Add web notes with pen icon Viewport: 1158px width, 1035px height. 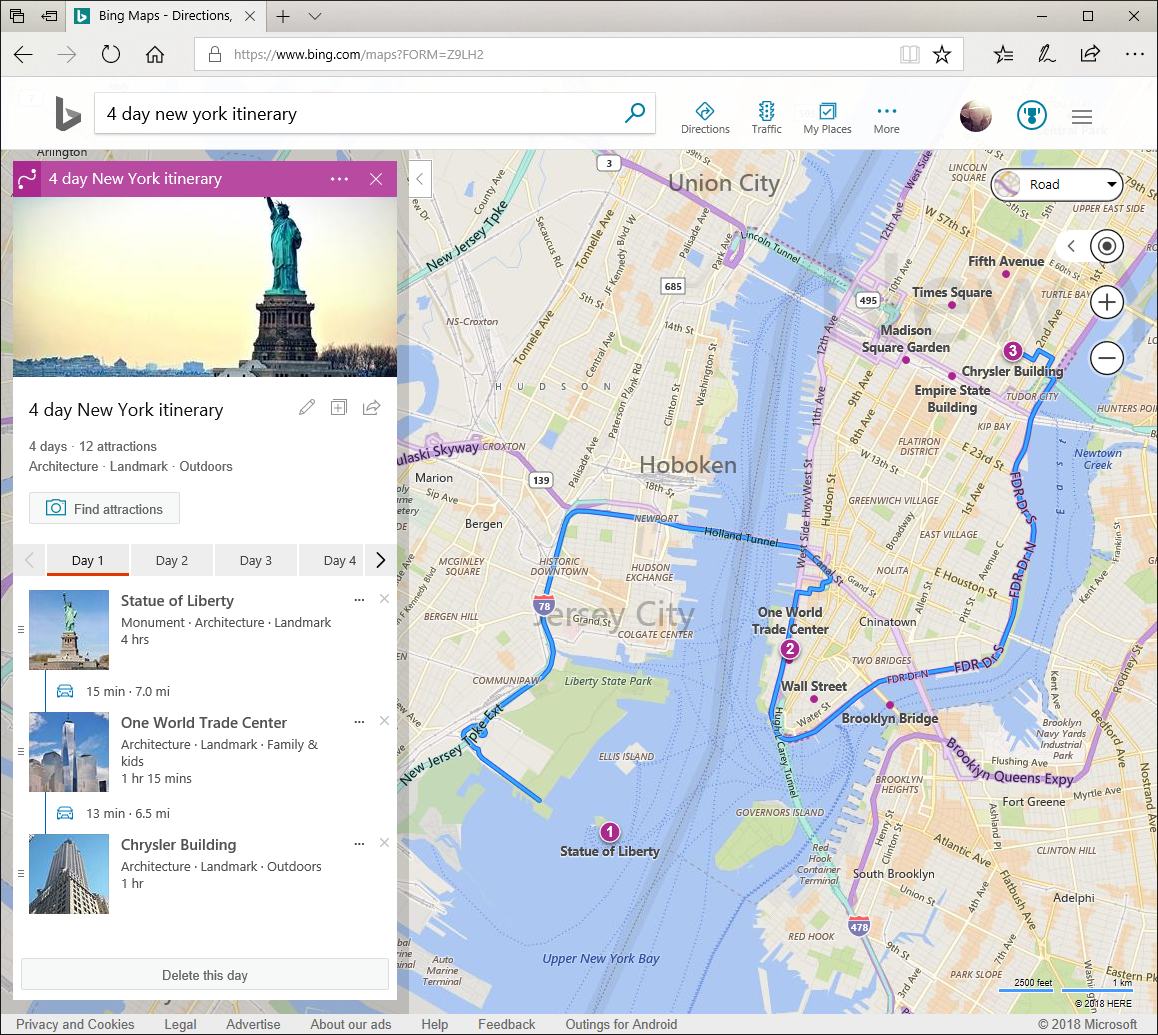1046,54
